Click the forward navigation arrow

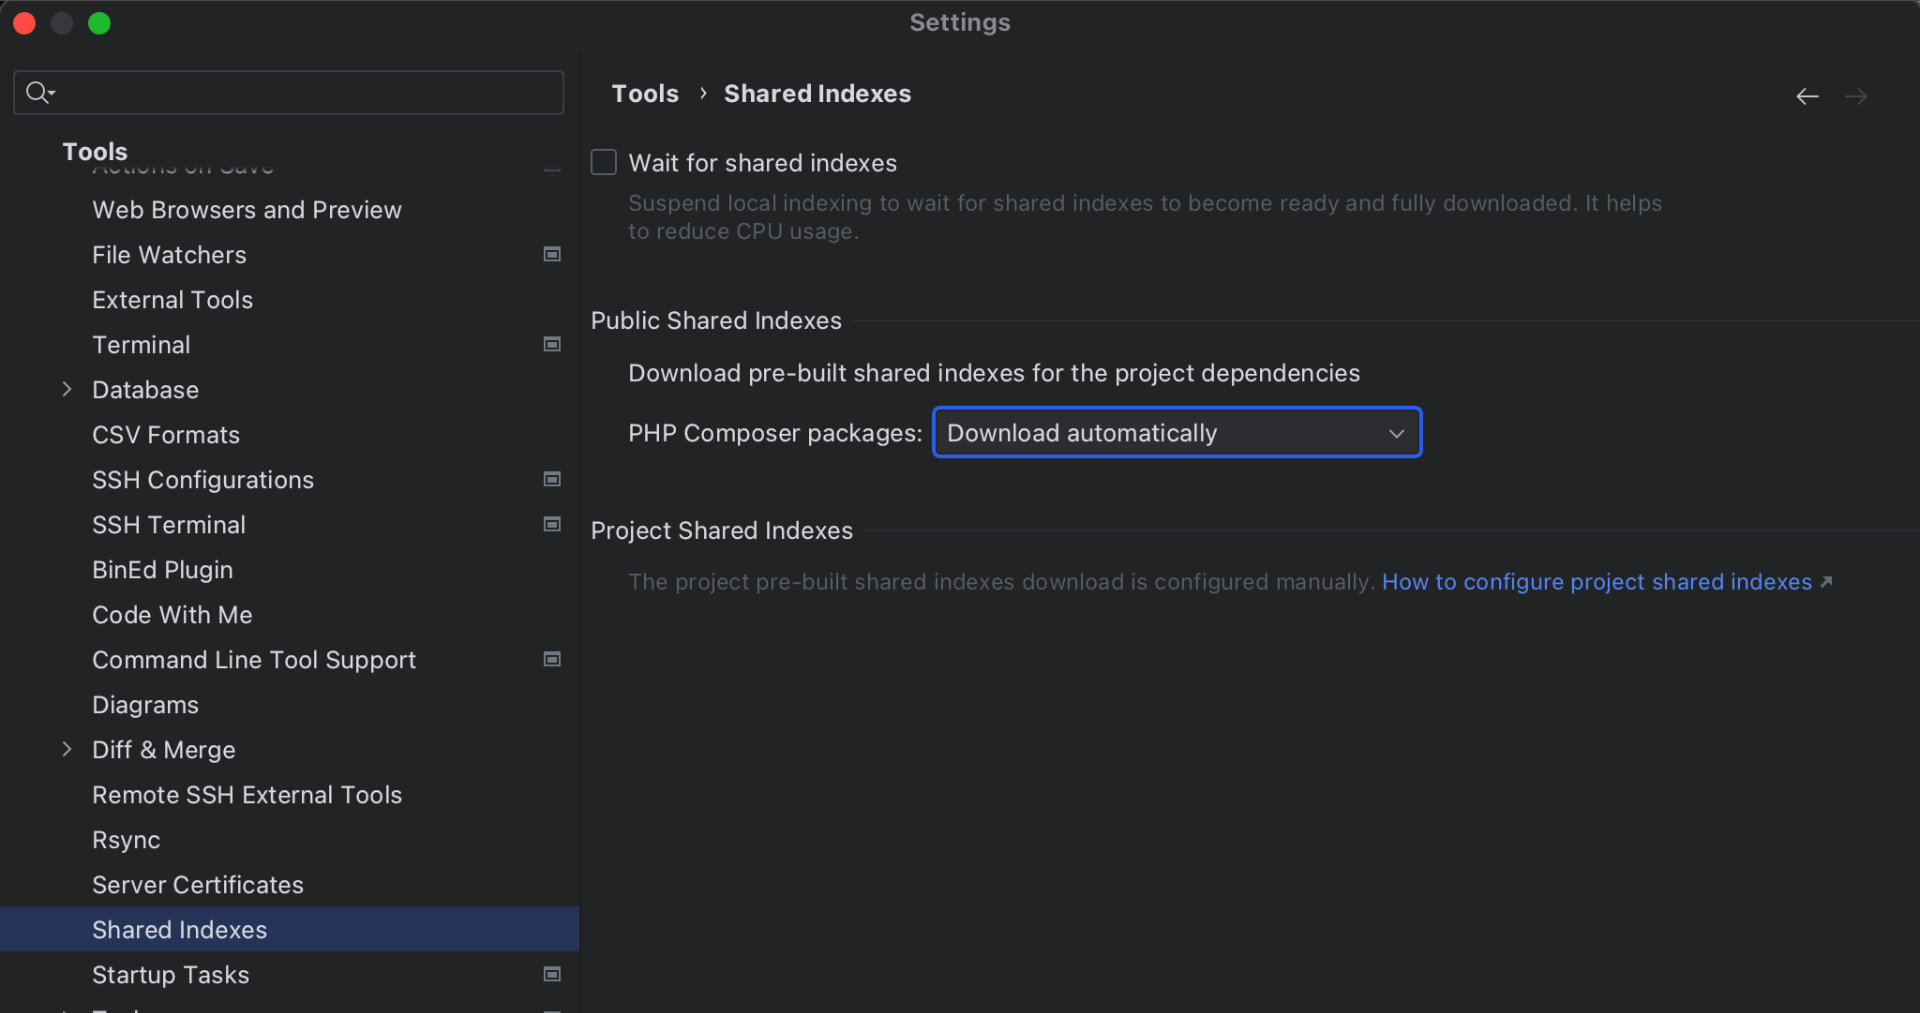tap(1856, 96)
